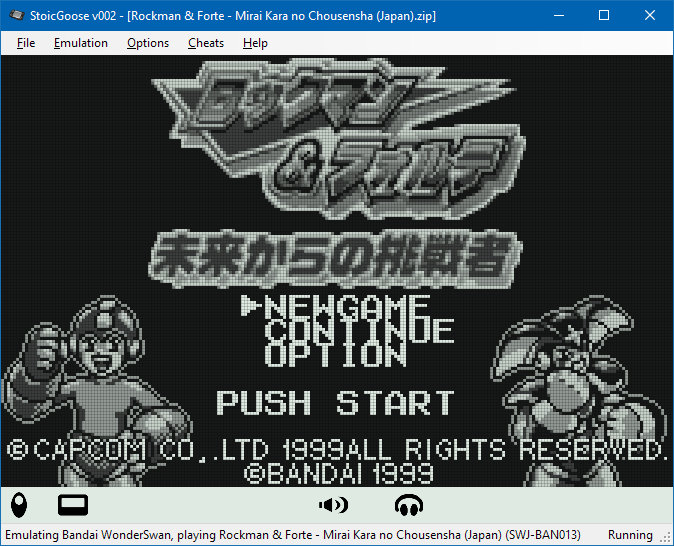Click the speaker volume icon
The width and height of the screenshot is (674, 546).
pos(333,505)
